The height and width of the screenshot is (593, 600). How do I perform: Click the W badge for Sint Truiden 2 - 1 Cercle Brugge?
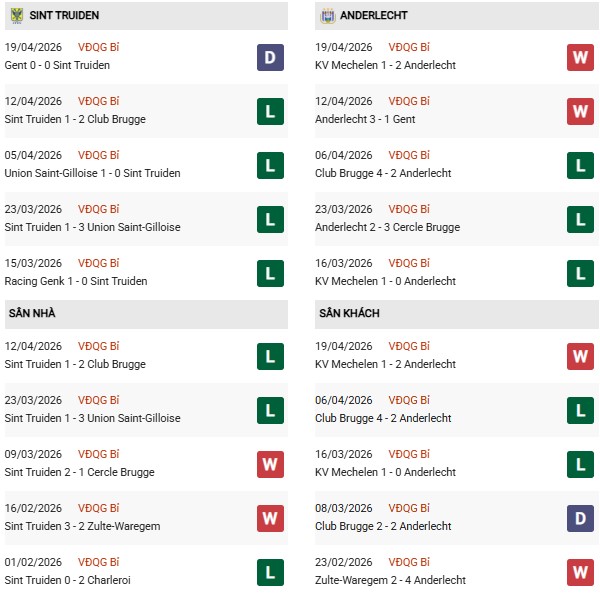(x=270, y=464)
